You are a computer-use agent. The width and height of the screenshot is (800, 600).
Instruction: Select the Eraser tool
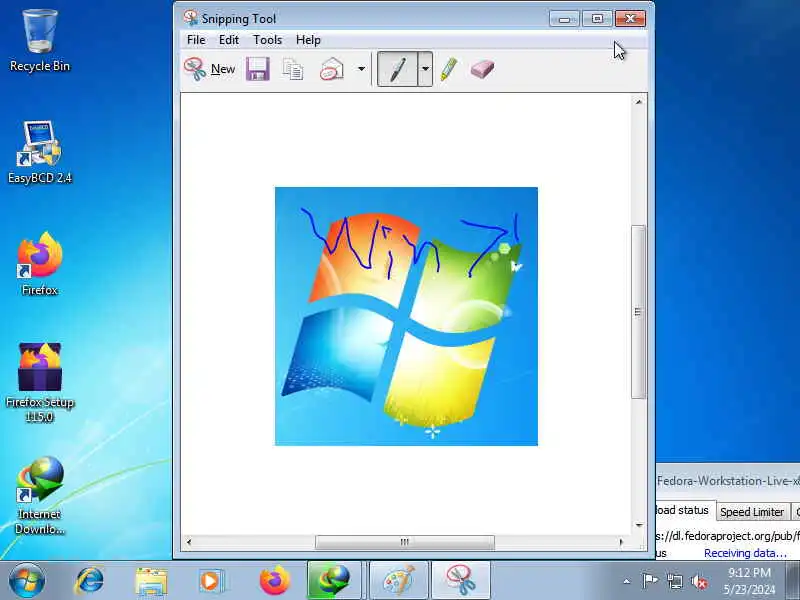(x=482, y=69)
